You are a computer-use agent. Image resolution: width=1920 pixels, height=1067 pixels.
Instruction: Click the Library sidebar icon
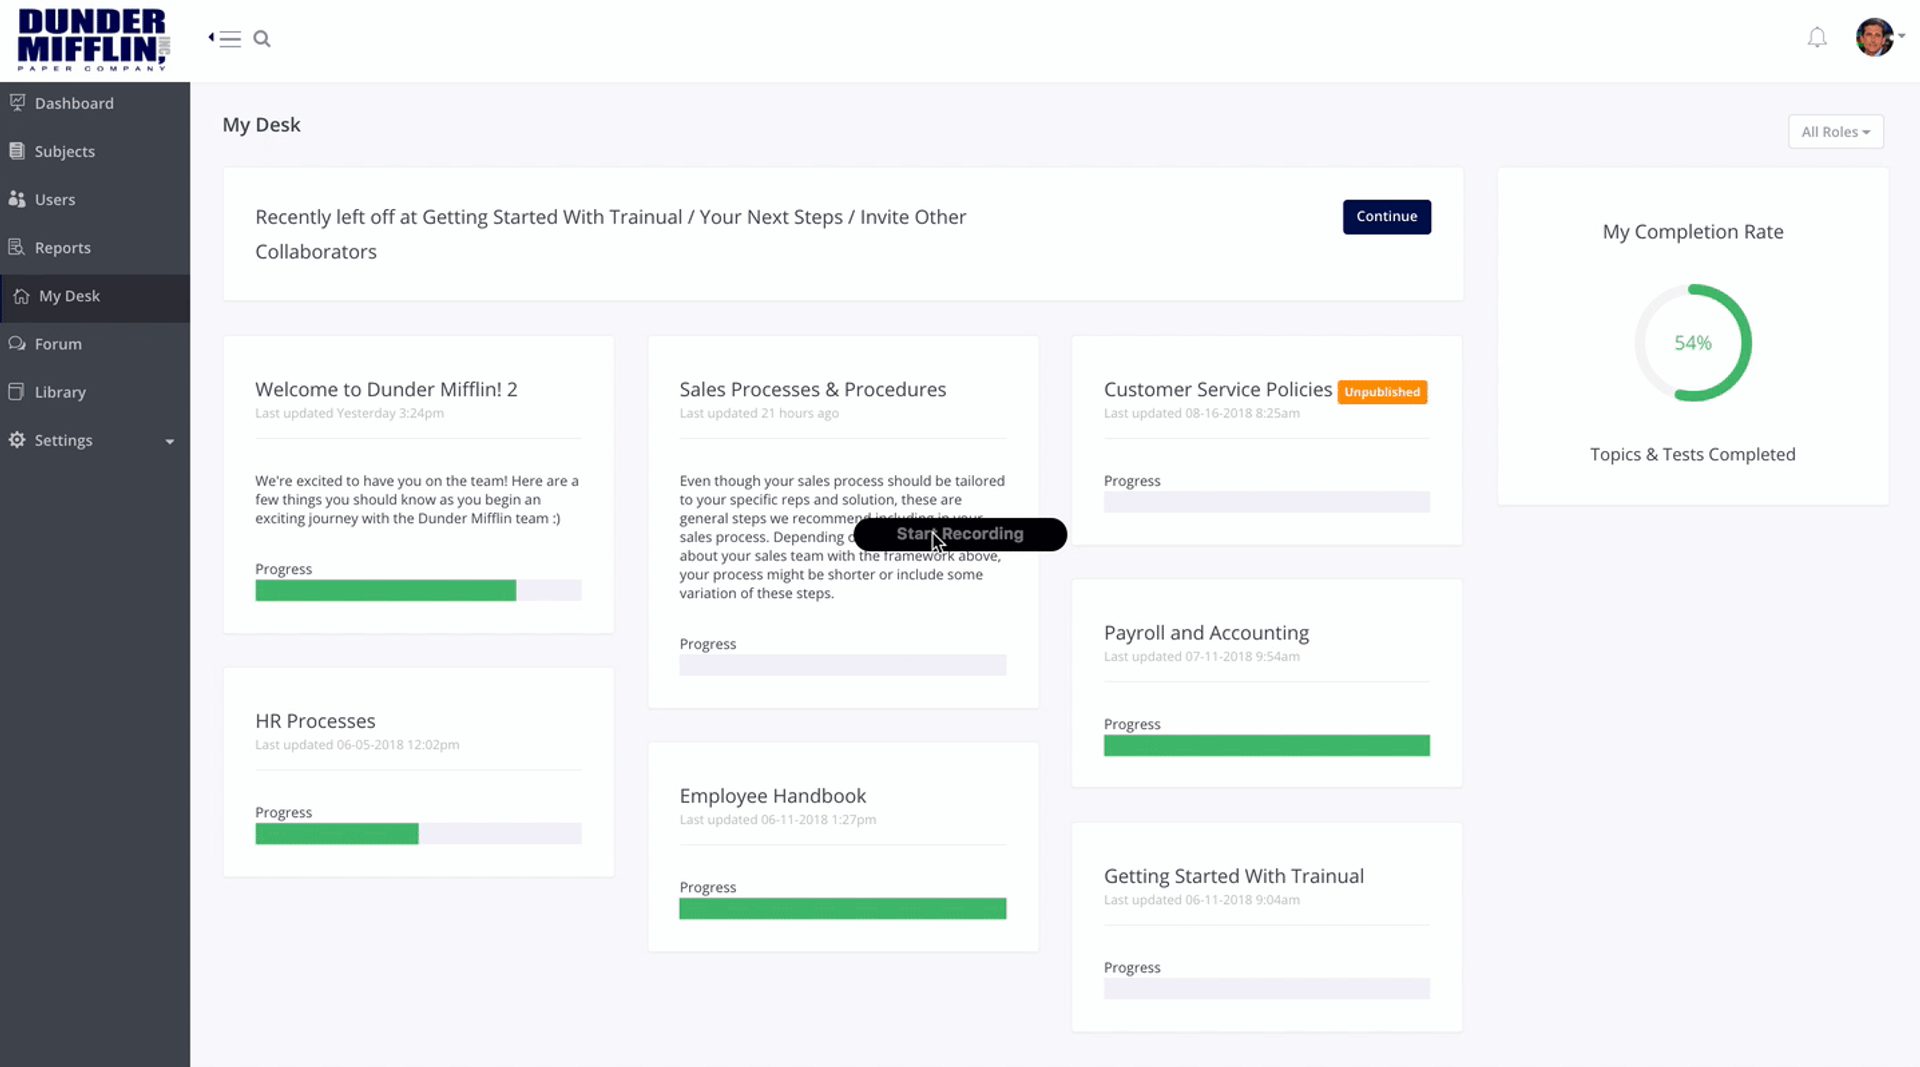pos(17,391)
